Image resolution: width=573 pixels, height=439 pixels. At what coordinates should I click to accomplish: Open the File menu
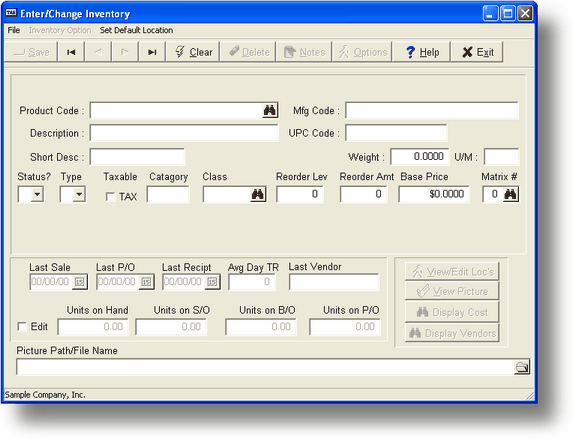[x=14, y=30]
